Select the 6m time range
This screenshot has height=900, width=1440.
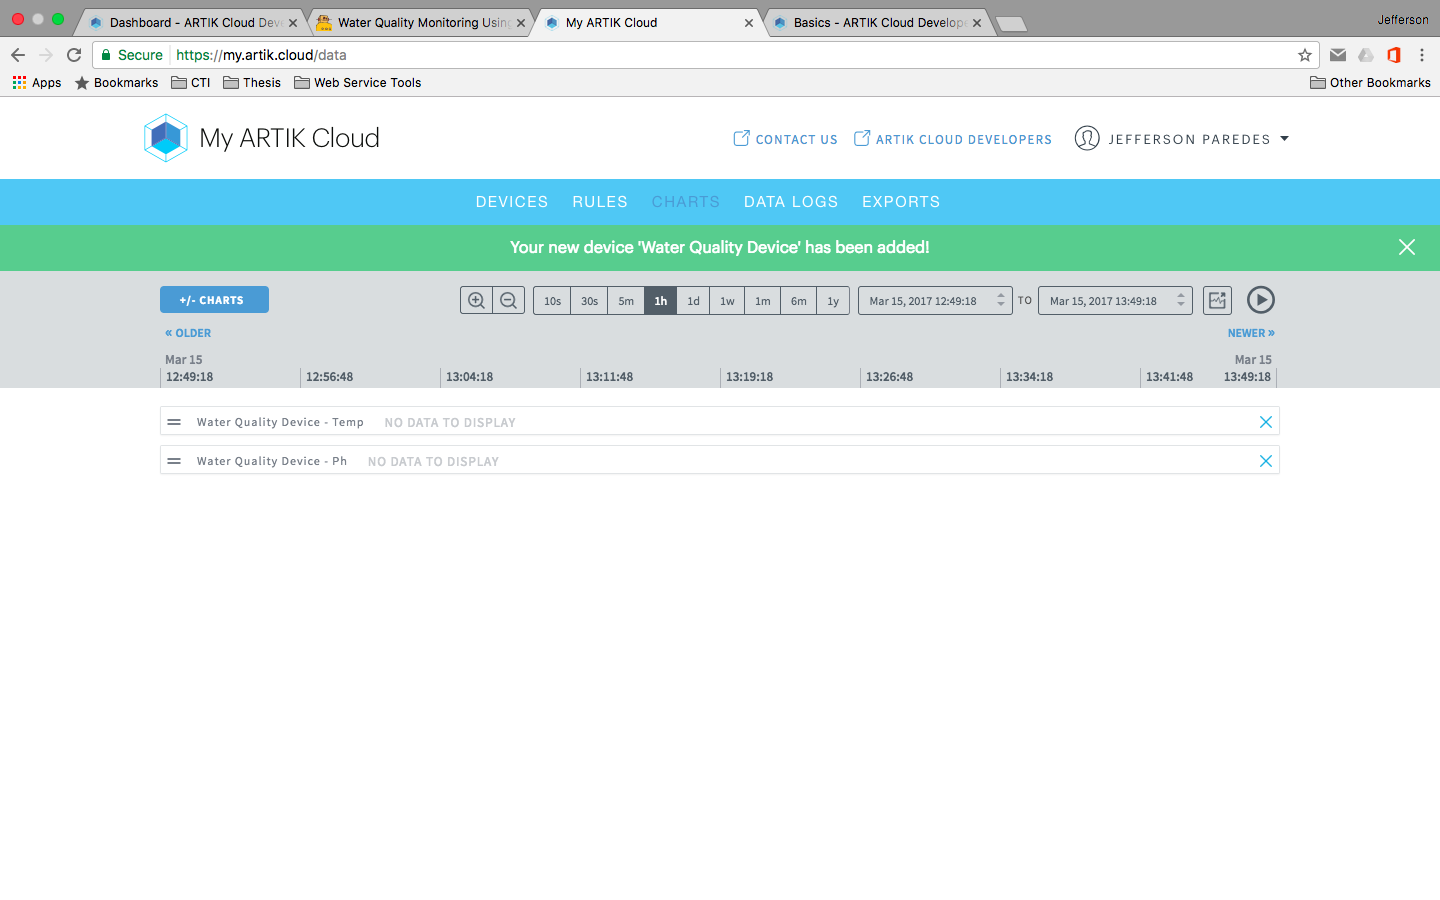pos(798,301)
